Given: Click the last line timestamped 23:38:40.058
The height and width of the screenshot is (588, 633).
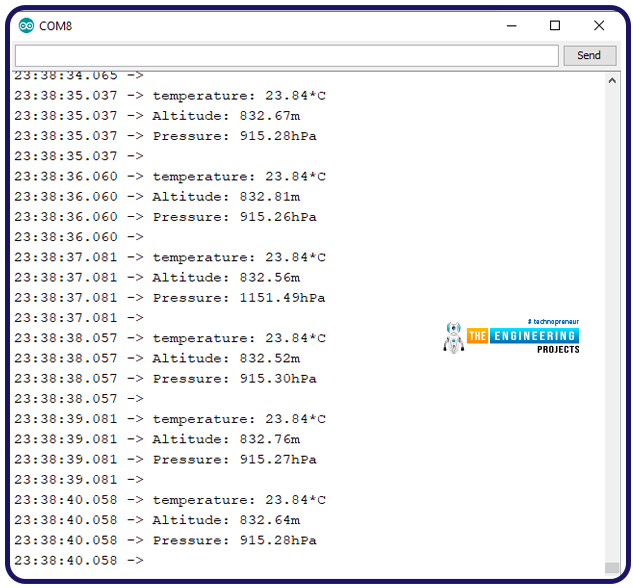Looking at the screenshot, I should coord(78,561).
